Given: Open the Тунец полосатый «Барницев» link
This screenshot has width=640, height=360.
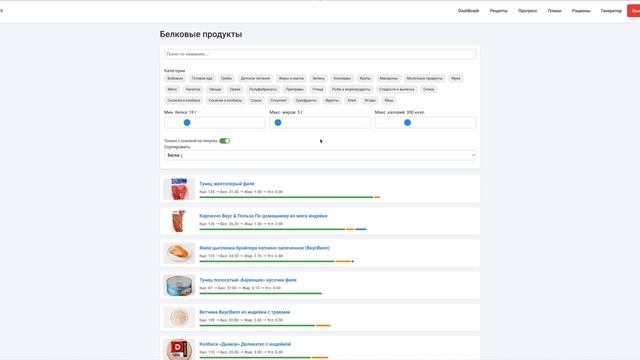Looking at the screenshot, I should coord(248,280).
